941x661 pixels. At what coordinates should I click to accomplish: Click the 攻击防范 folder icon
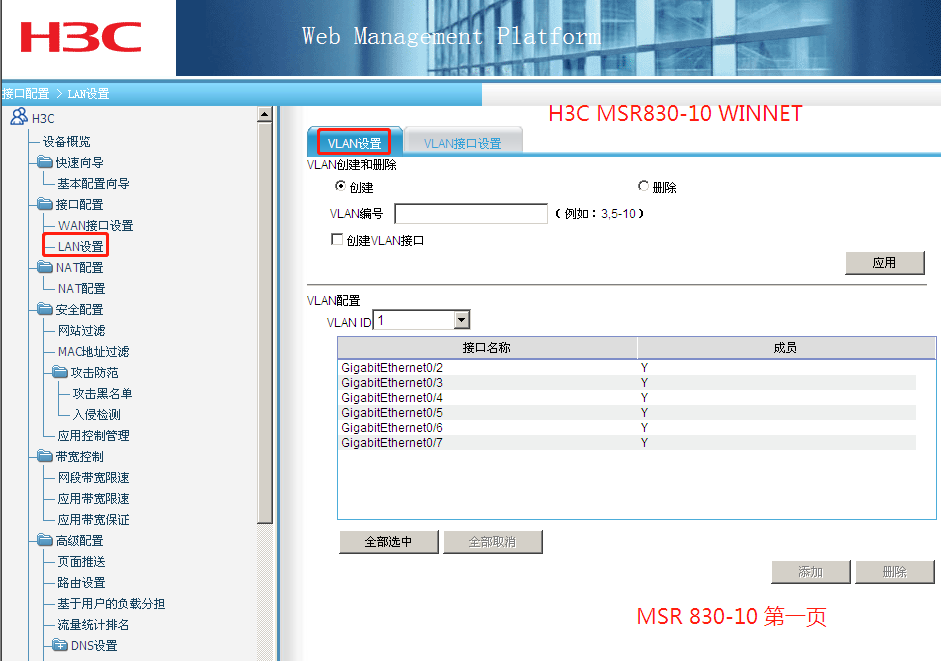pyautogui.click(x=59, y=372)
